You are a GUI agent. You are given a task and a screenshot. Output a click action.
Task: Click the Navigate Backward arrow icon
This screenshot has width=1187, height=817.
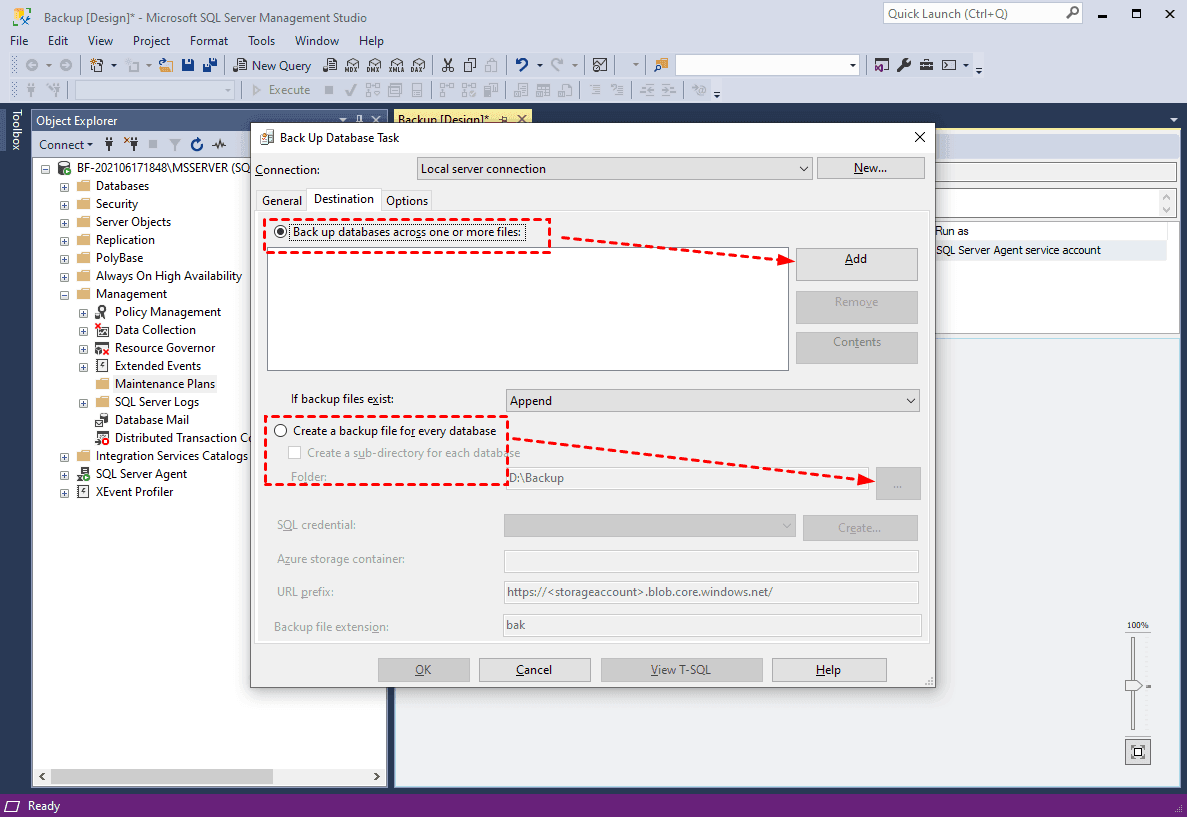pyautogui.click(x=32, y=65)
